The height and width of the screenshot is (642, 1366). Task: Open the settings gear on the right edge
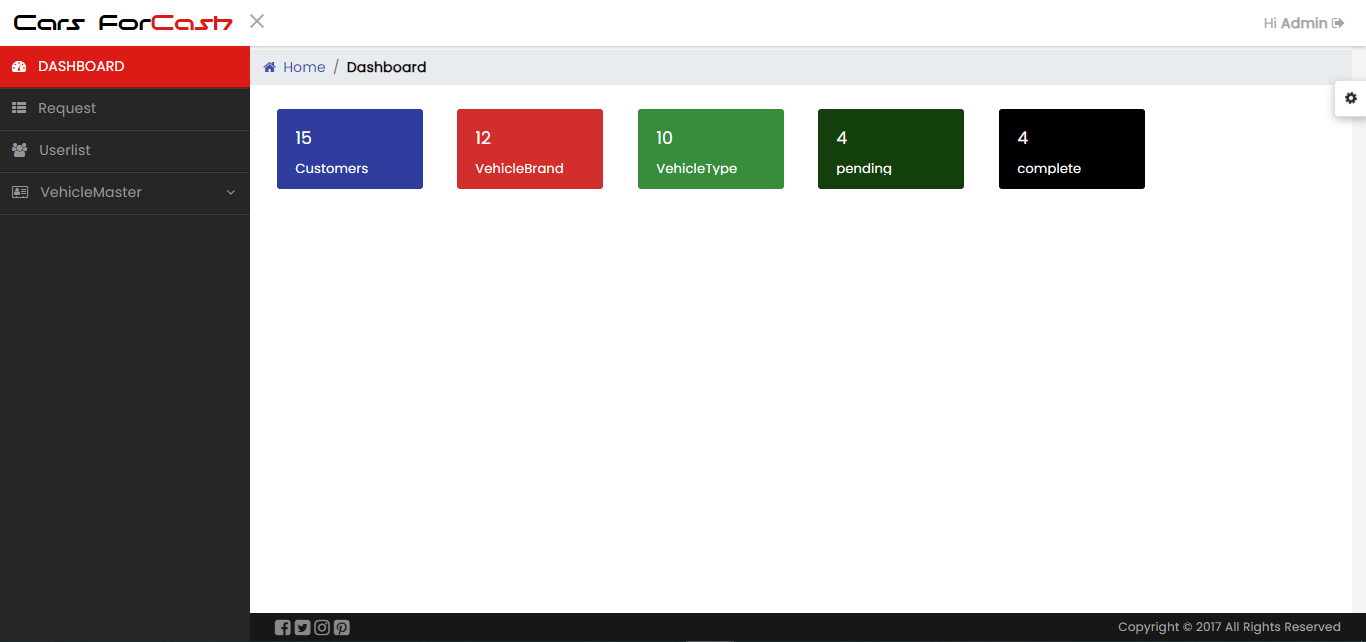pyautogui.click(x=1351, y=98)
